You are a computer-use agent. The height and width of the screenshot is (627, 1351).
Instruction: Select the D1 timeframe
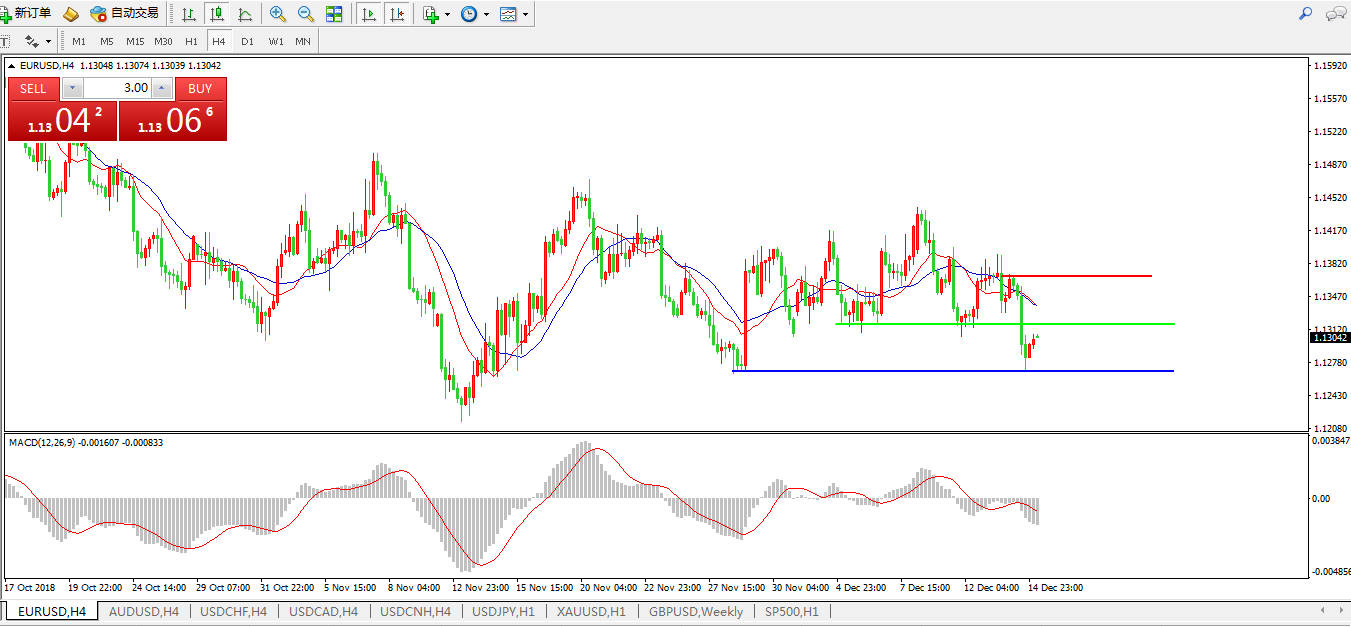(x=247, y=41)
